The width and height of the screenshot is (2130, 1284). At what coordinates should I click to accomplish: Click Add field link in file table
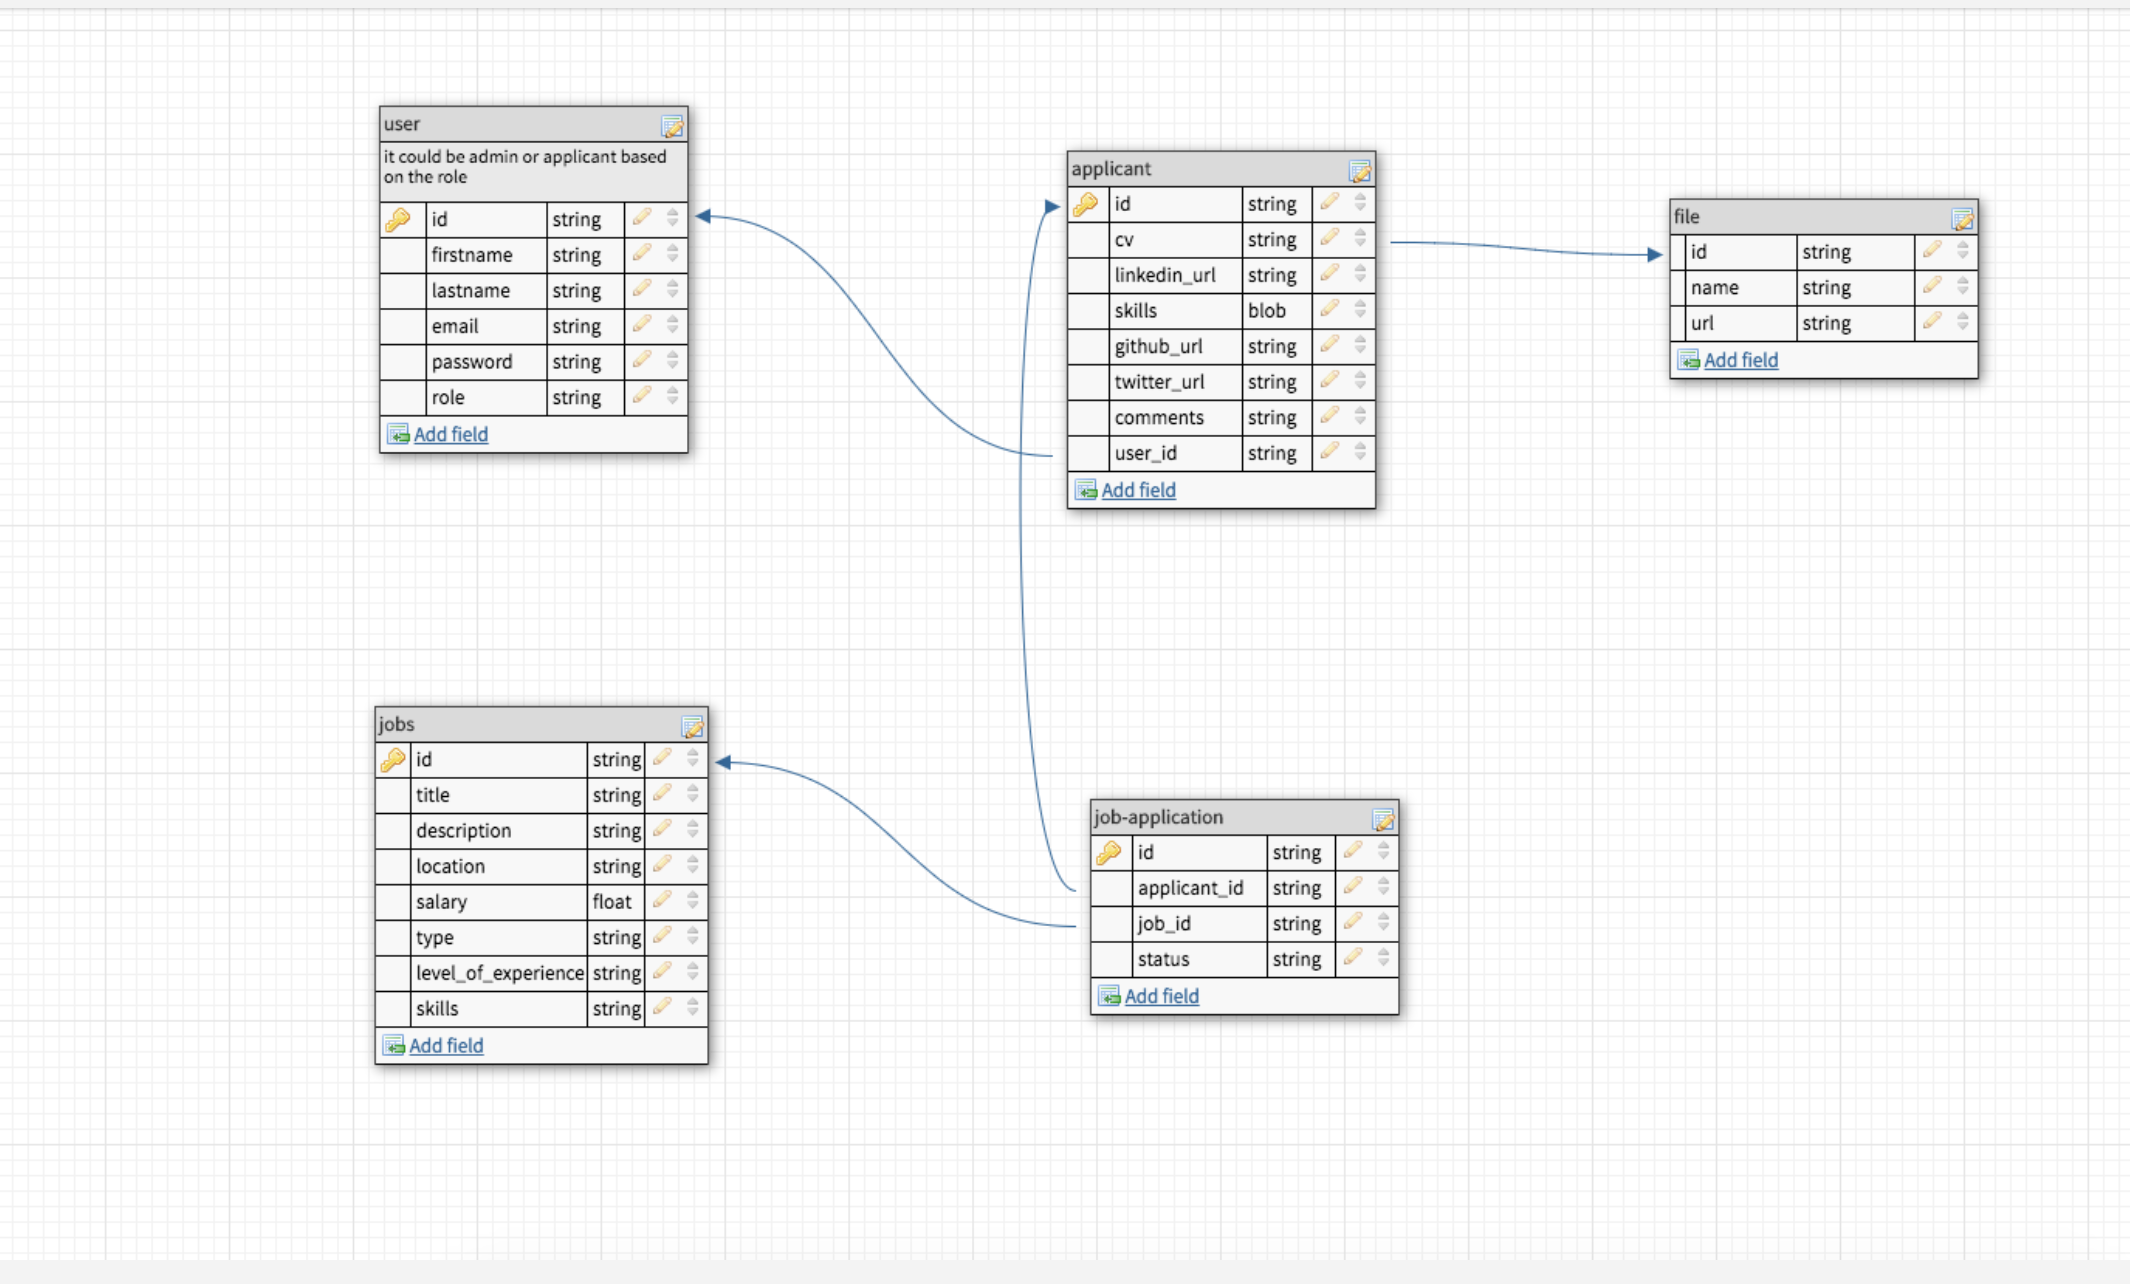click(x=1740, y=360)
